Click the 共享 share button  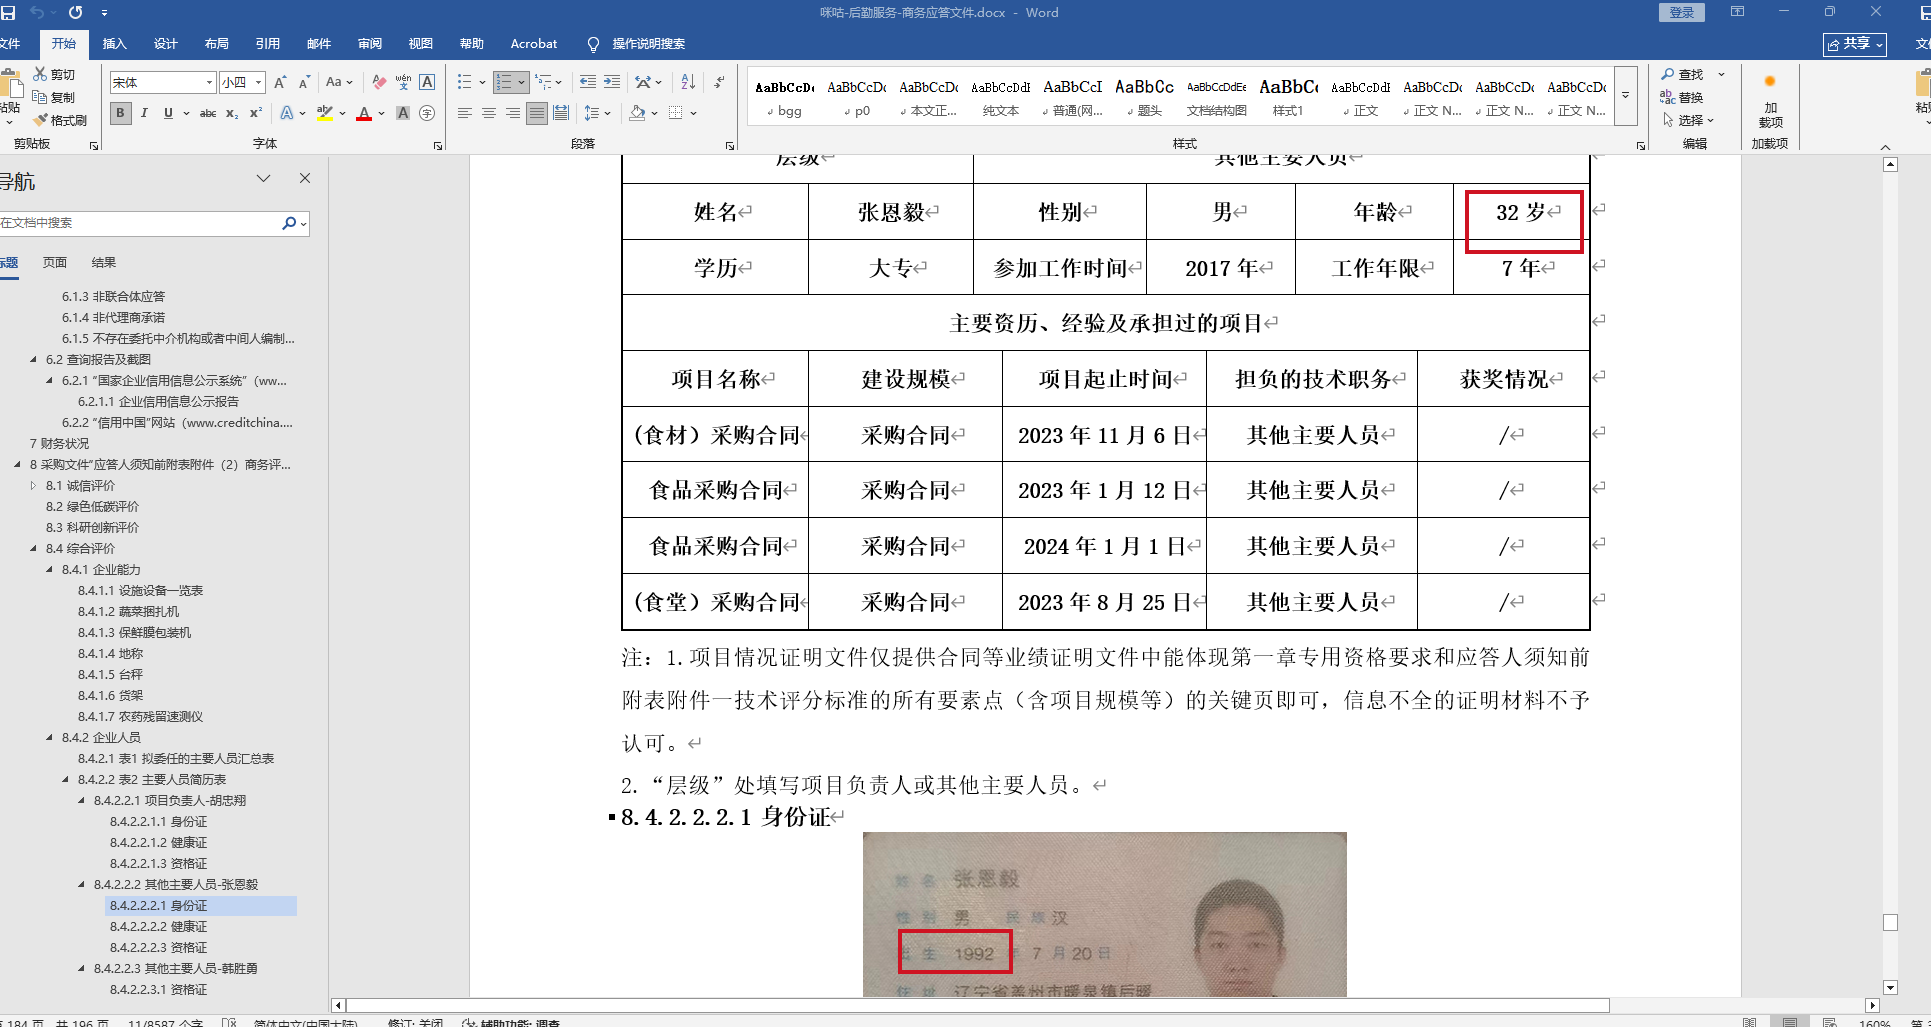(1855, 44)
